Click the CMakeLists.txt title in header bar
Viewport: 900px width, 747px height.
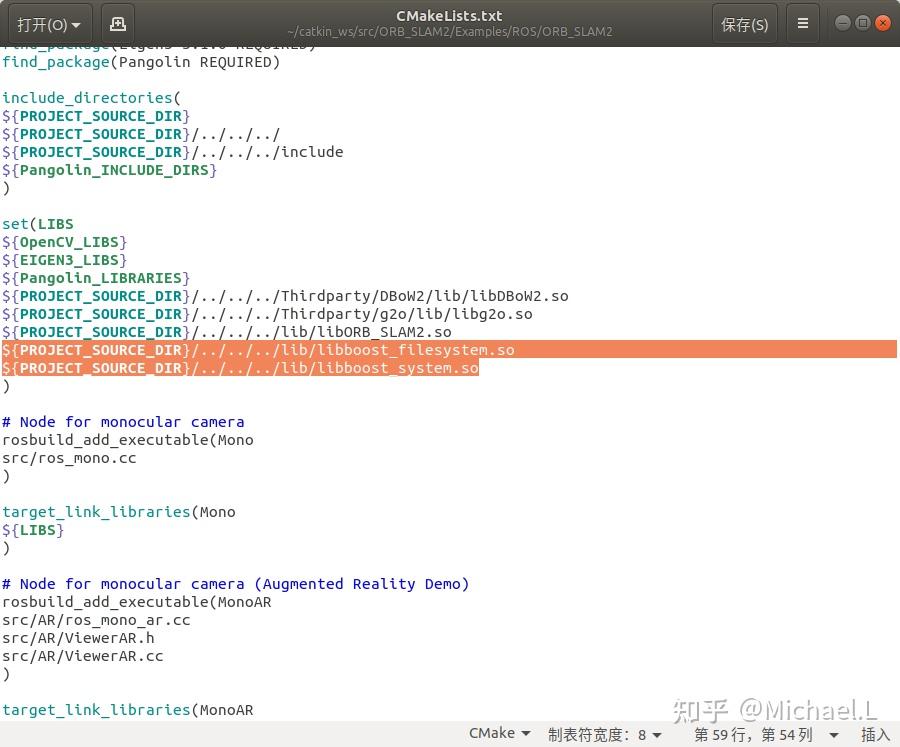tap(449, 16)
